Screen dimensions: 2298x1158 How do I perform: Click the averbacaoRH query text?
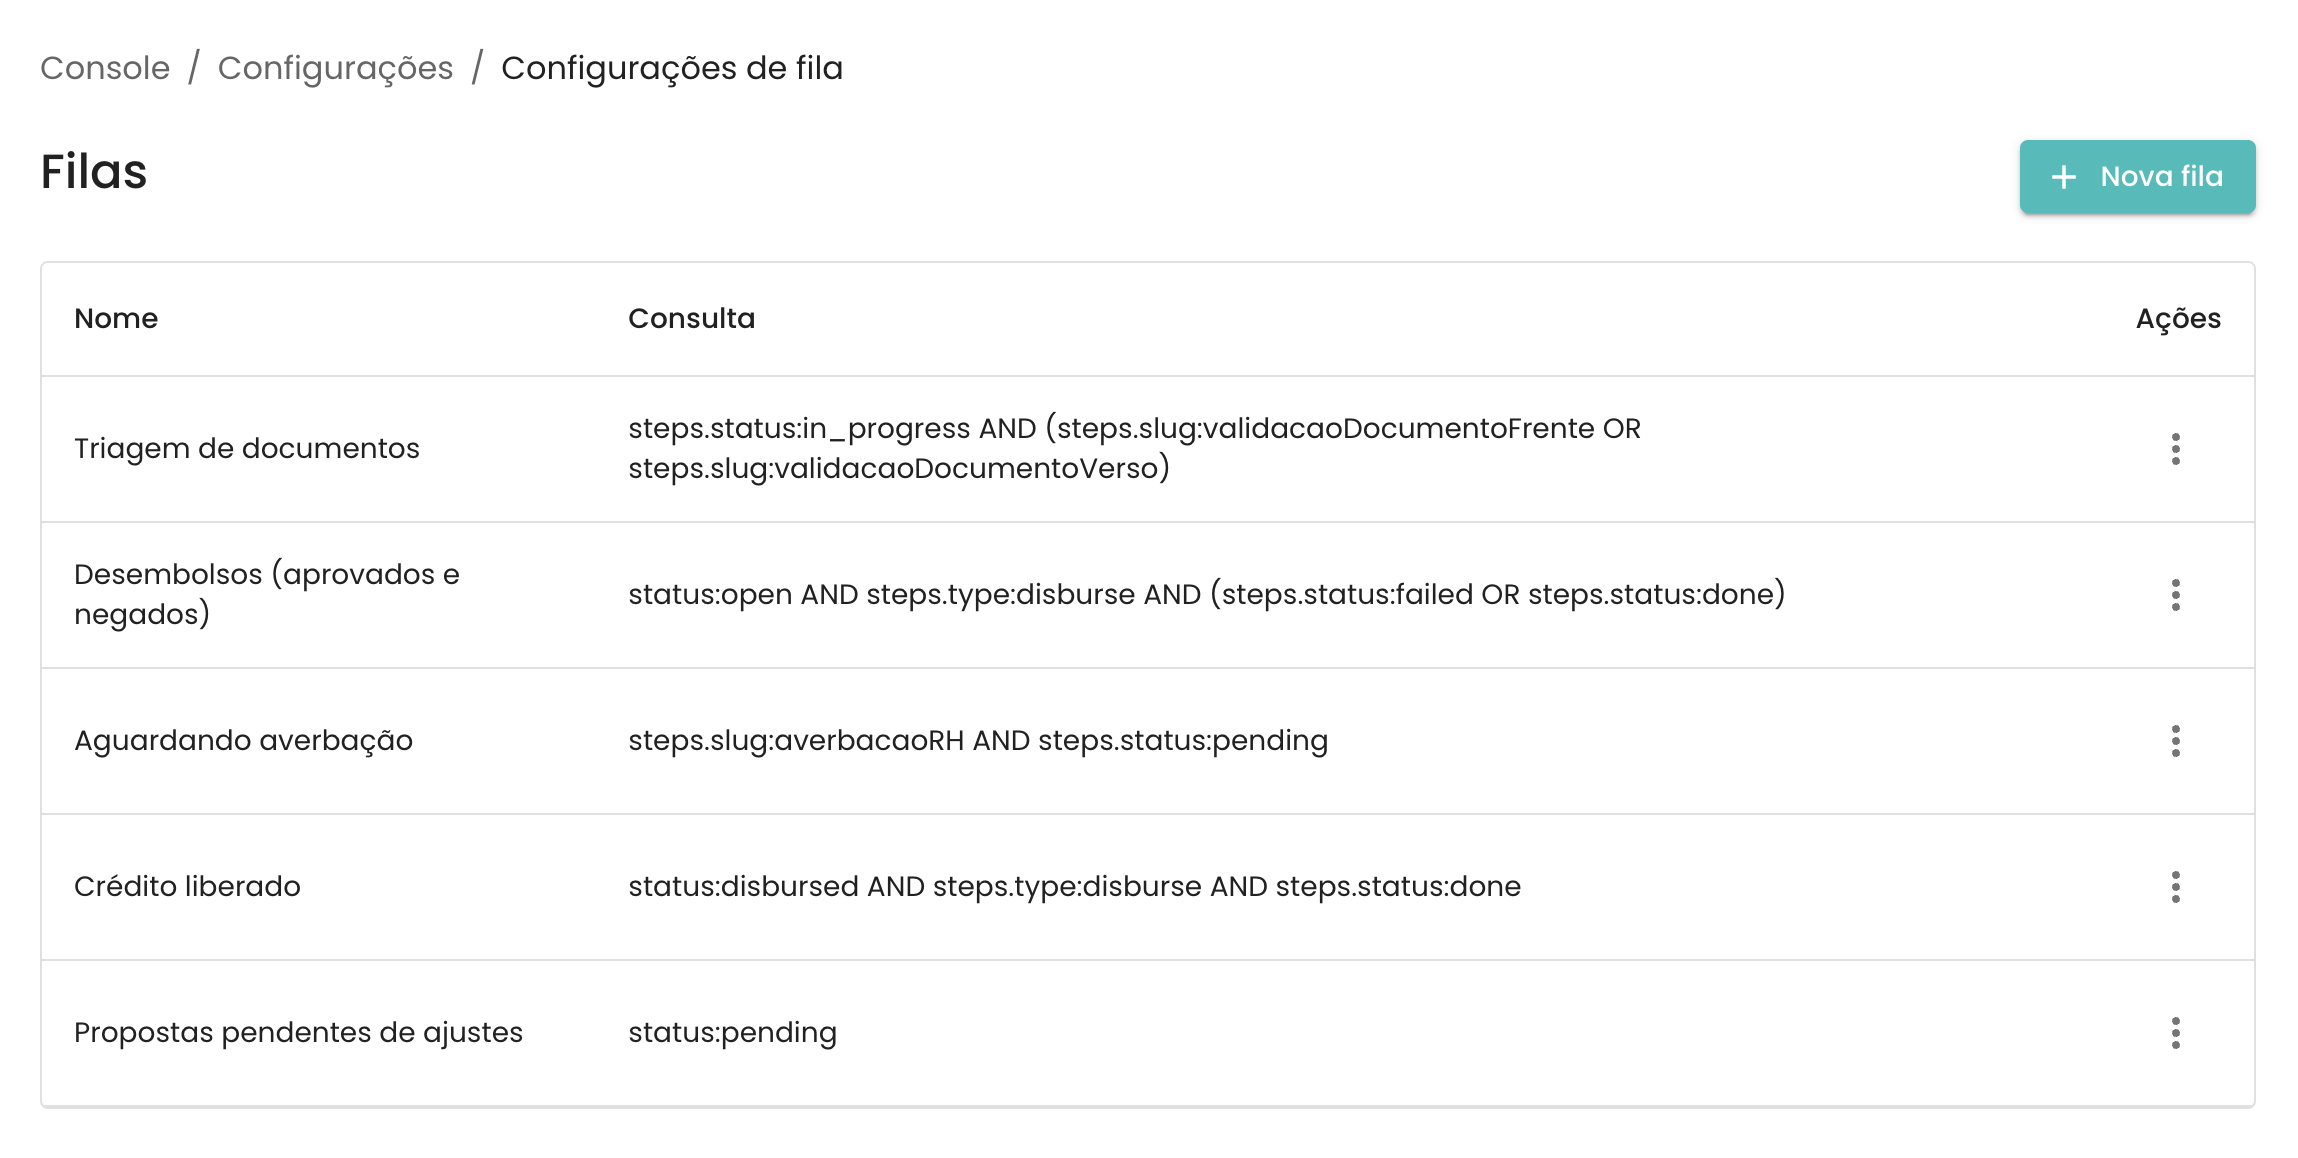coord(977,740)
